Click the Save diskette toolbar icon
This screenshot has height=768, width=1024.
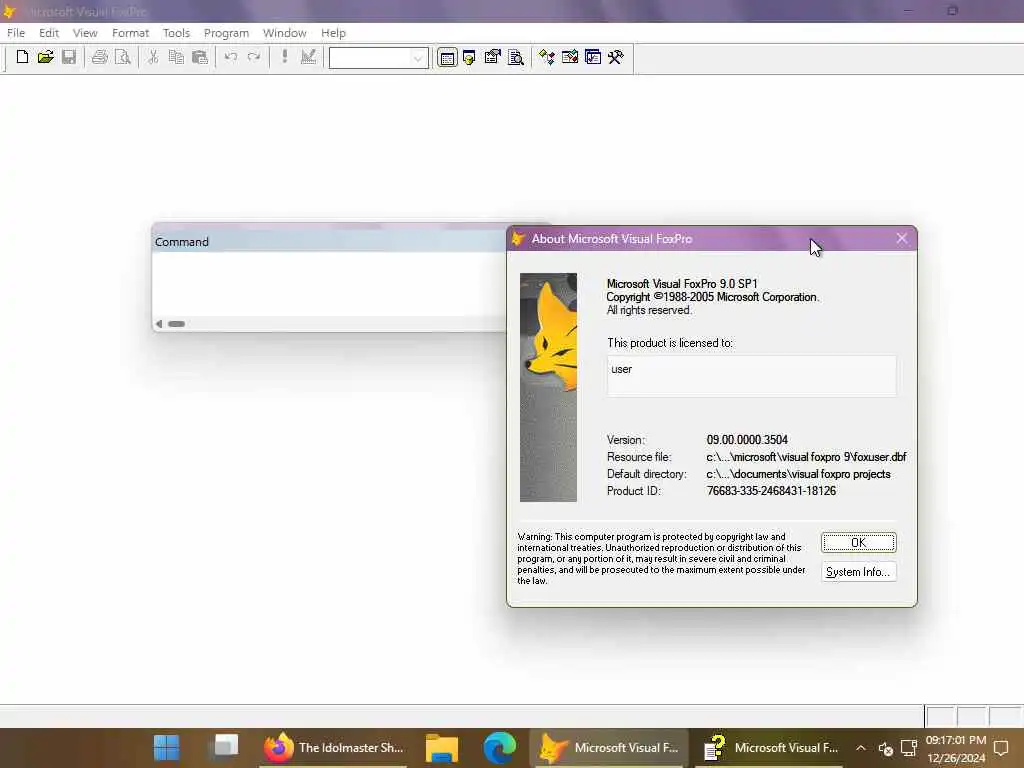[x=69, y=57]
